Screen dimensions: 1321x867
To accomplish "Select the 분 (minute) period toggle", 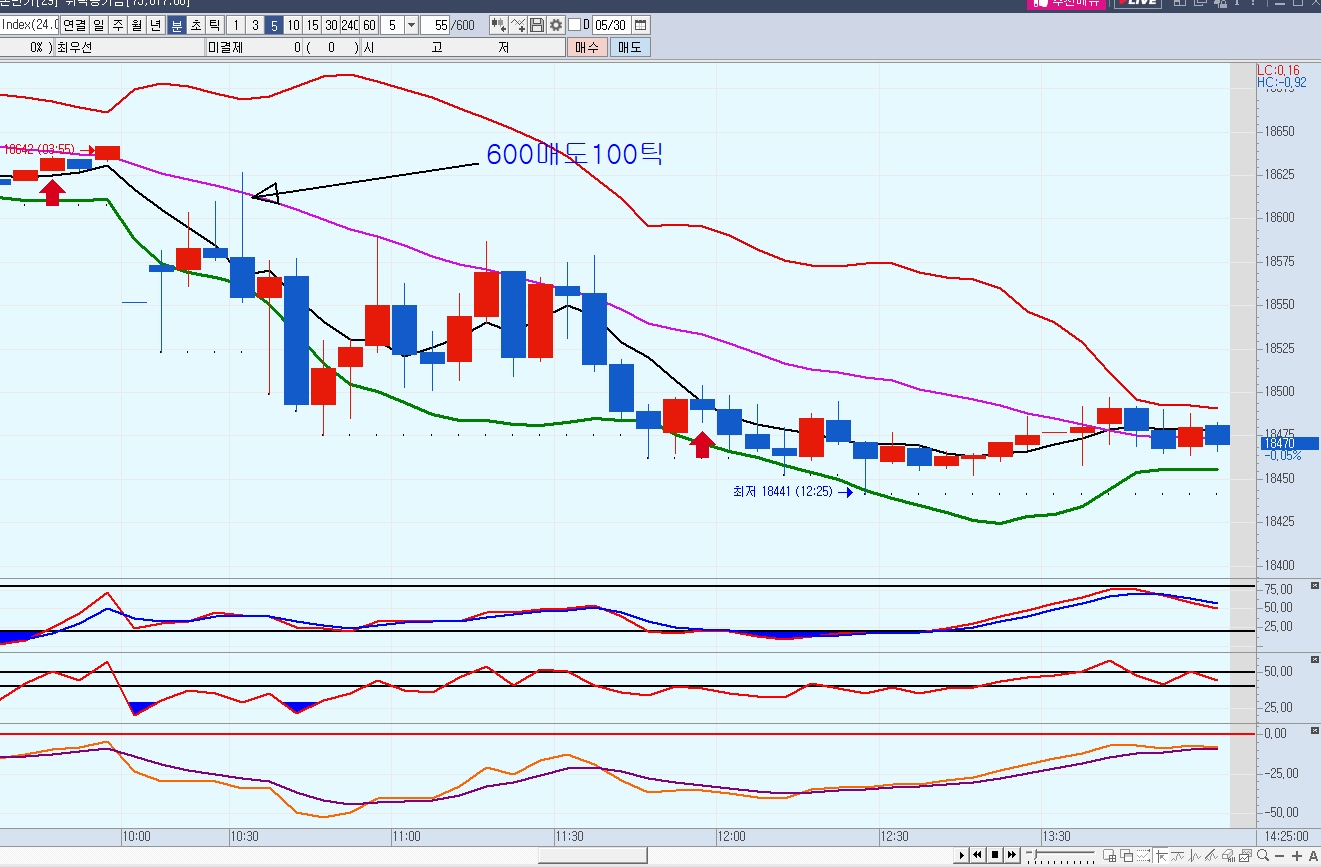I will (176, 25).
